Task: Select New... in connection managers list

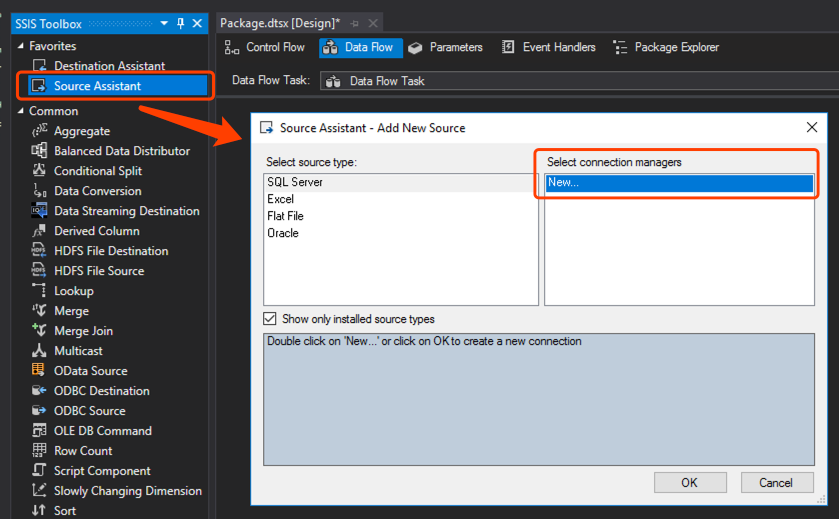Action: 679,182
